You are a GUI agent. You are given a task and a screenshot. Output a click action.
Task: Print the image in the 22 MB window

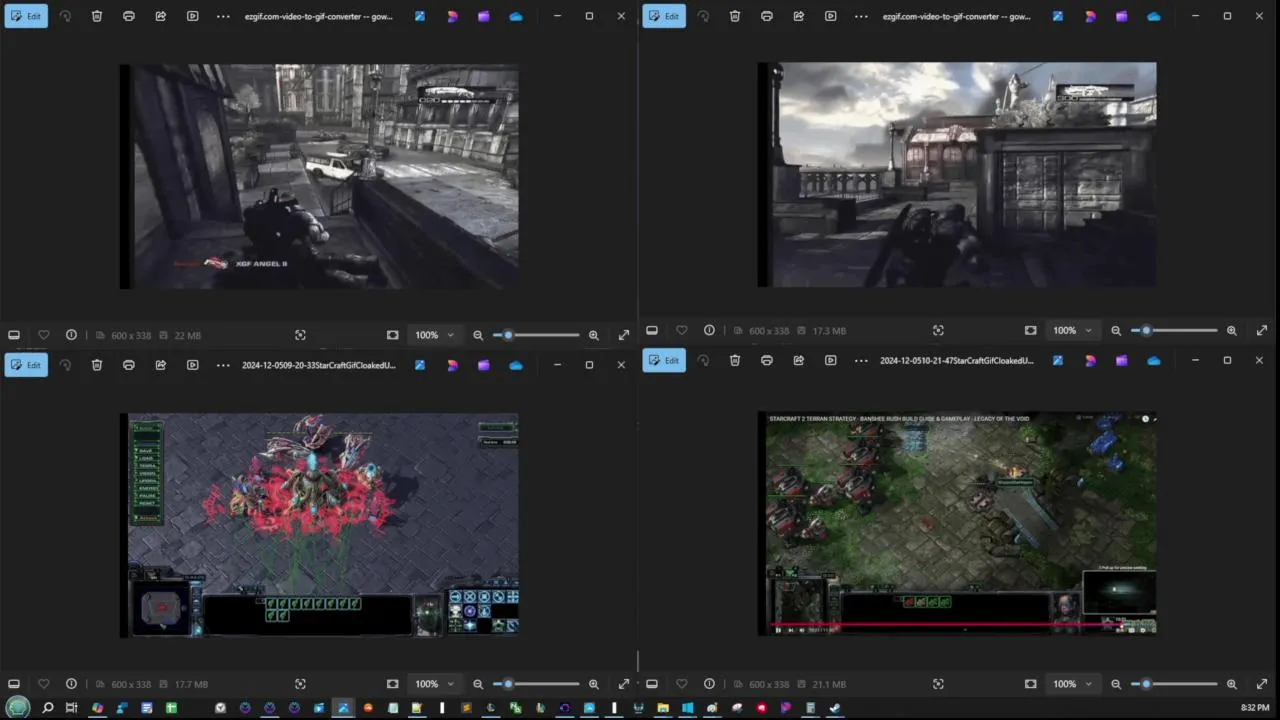click(x=129, y=16)
